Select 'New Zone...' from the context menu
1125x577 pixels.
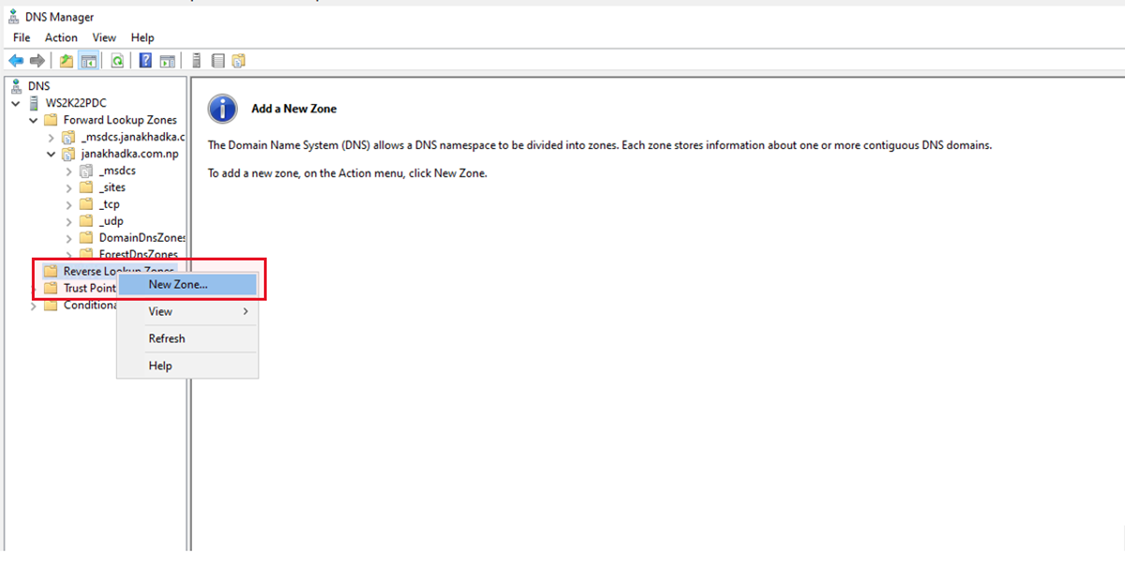[180, 285]
